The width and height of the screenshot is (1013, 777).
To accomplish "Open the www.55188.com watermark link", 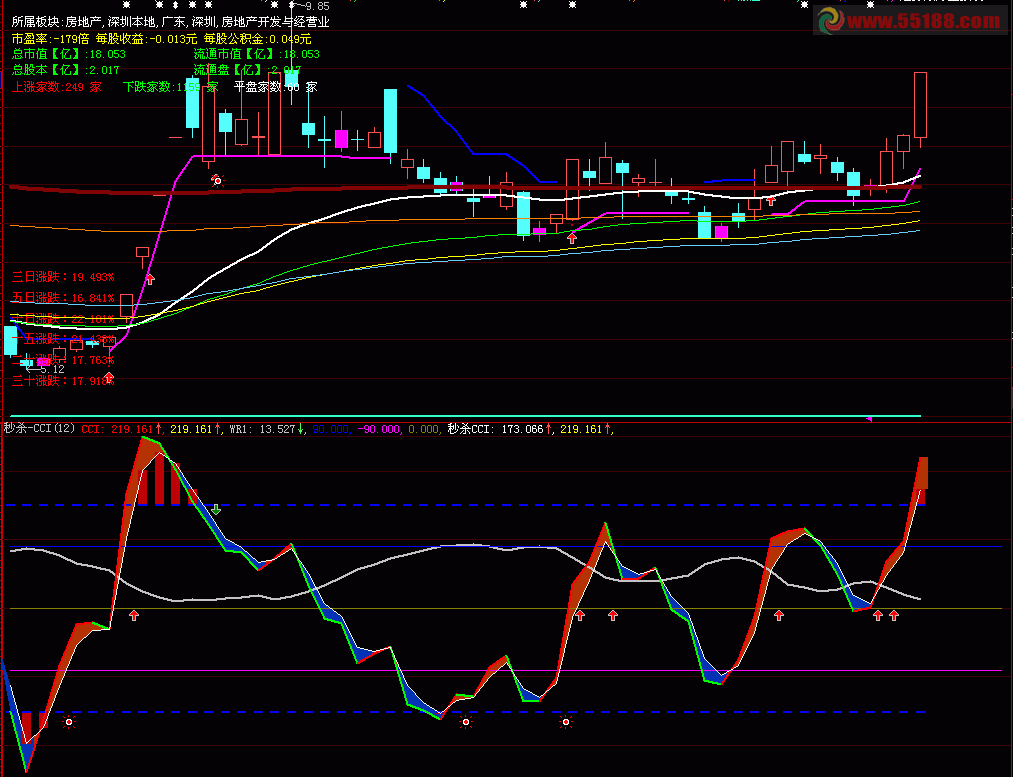I will click(x=924, y=21).
